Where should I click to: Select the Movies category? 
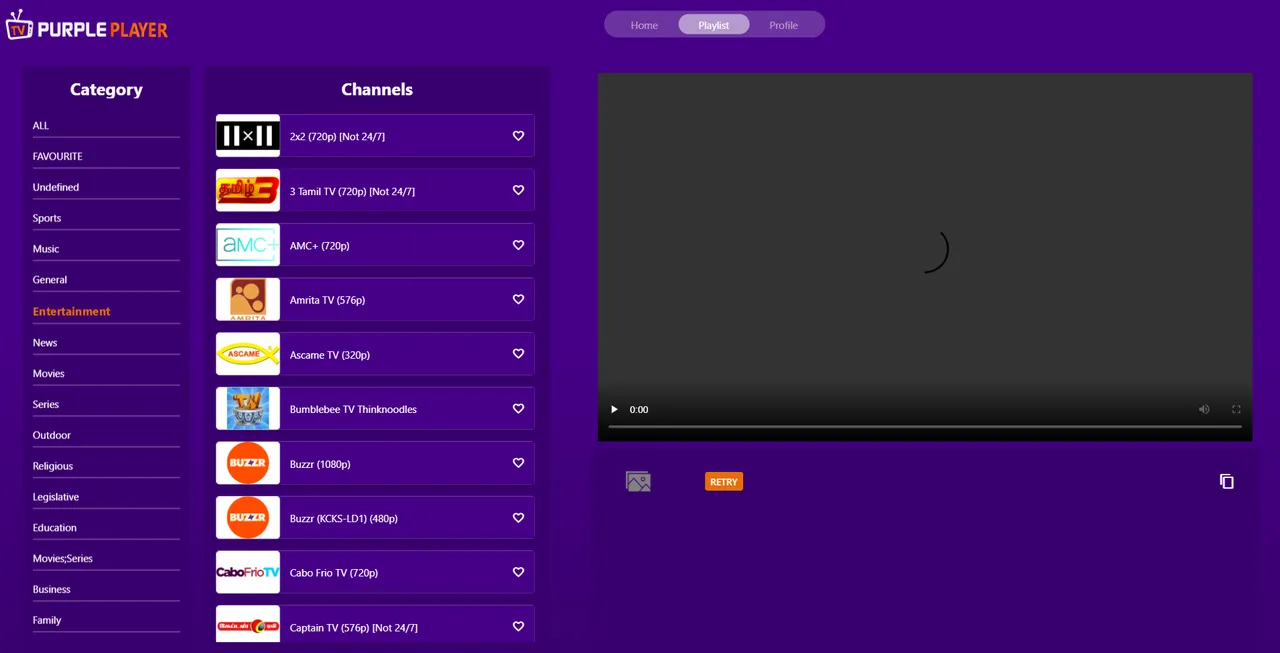48,373
